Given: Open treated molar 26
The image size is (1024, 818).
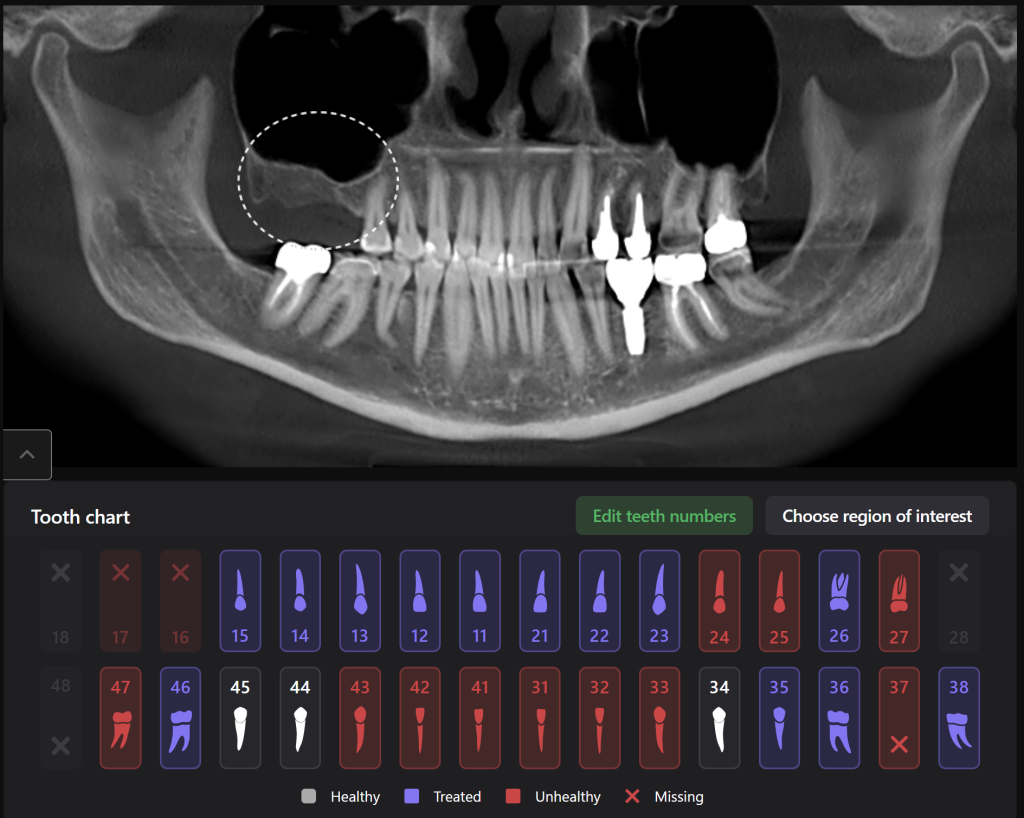Looking at the screenshot, I should click(839, 600).
